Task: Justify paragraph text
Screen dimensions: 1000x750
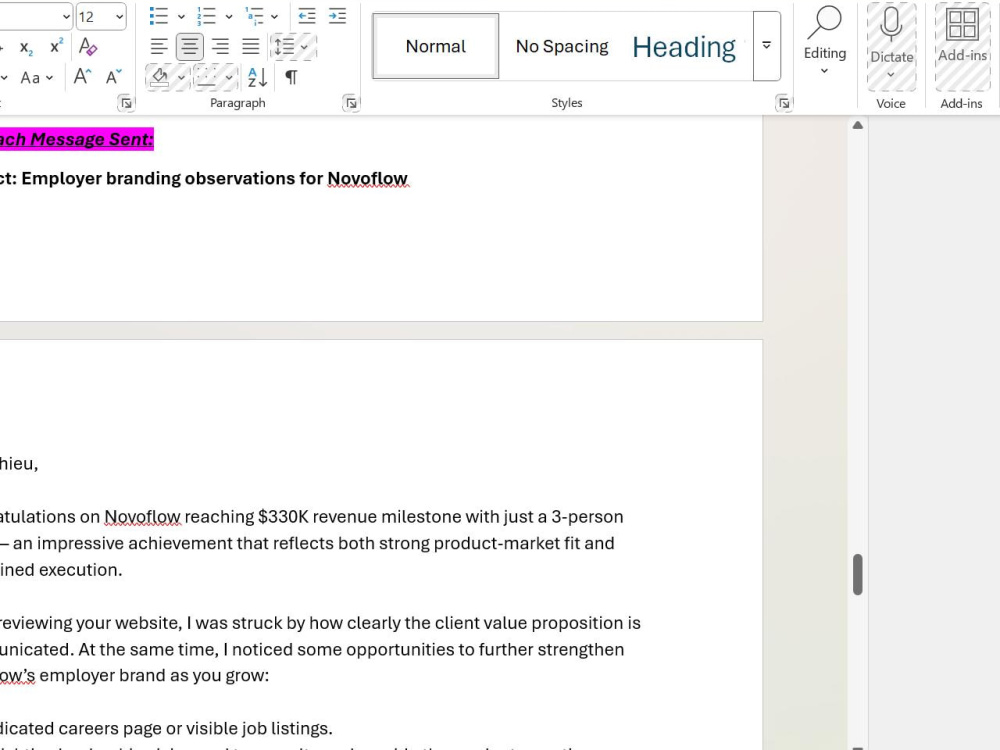Action: click(x=251, y=47)
